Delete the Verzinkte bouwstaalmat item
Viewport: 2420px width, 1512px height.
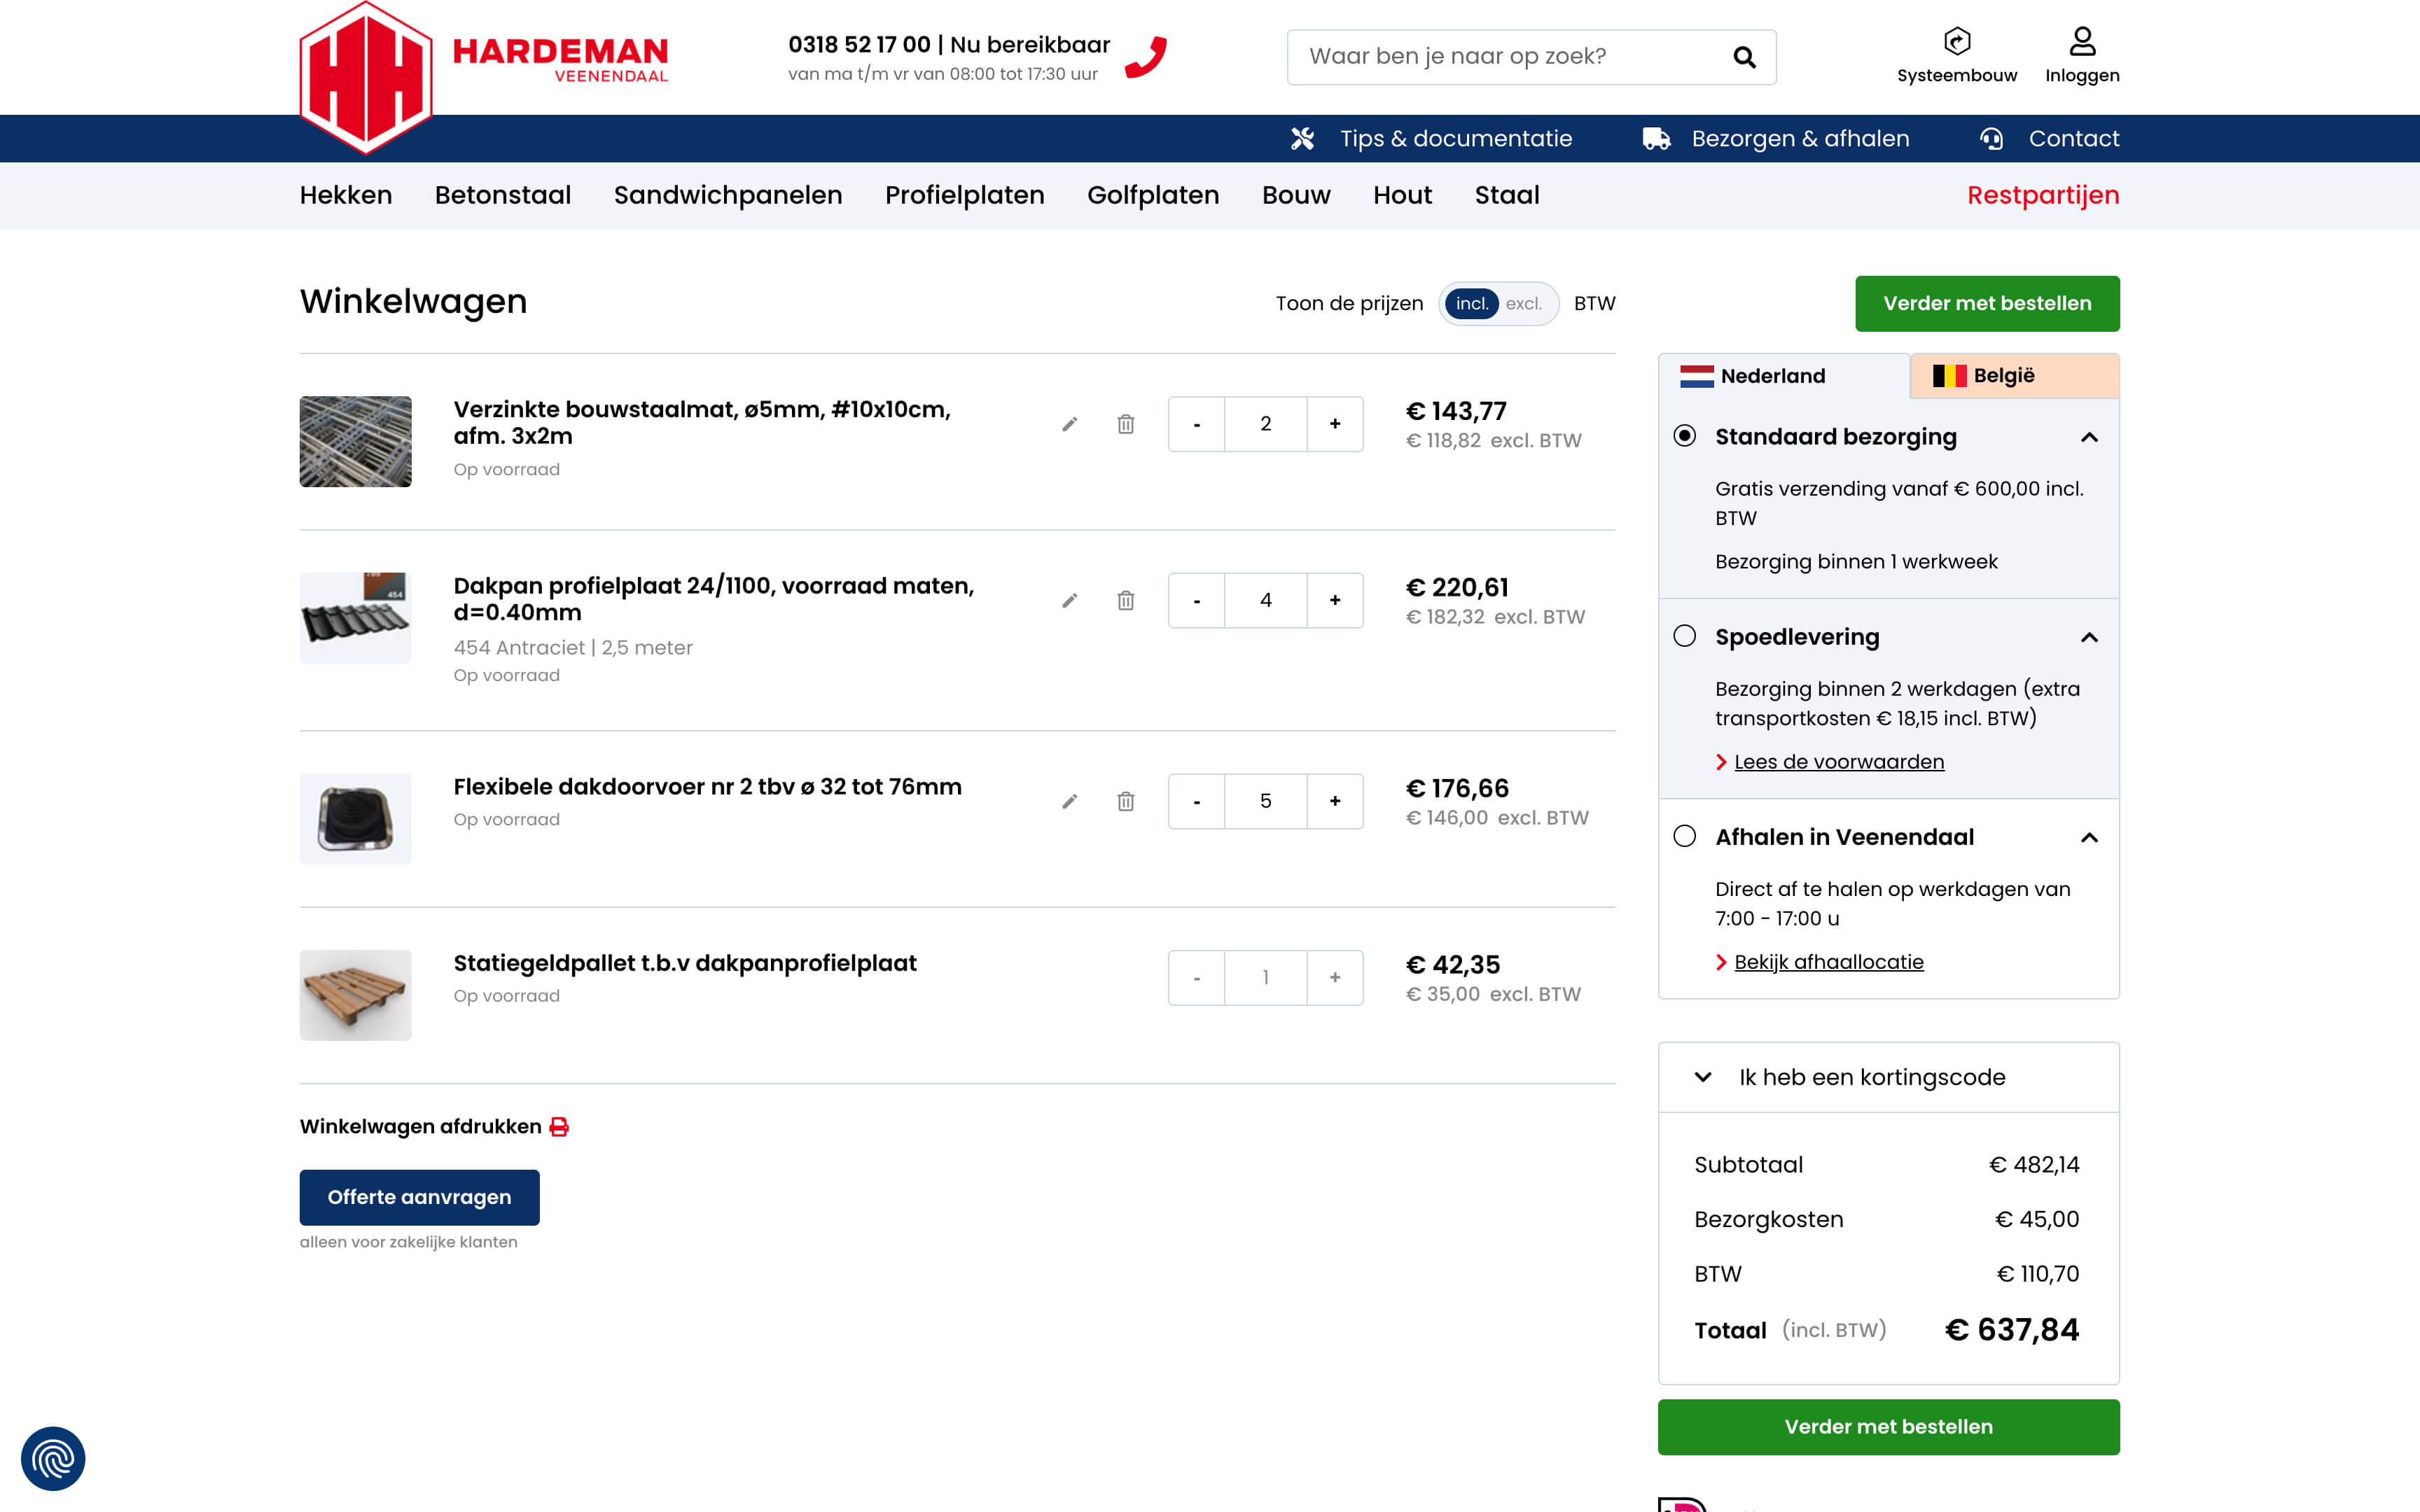[x=1125, y=424]
